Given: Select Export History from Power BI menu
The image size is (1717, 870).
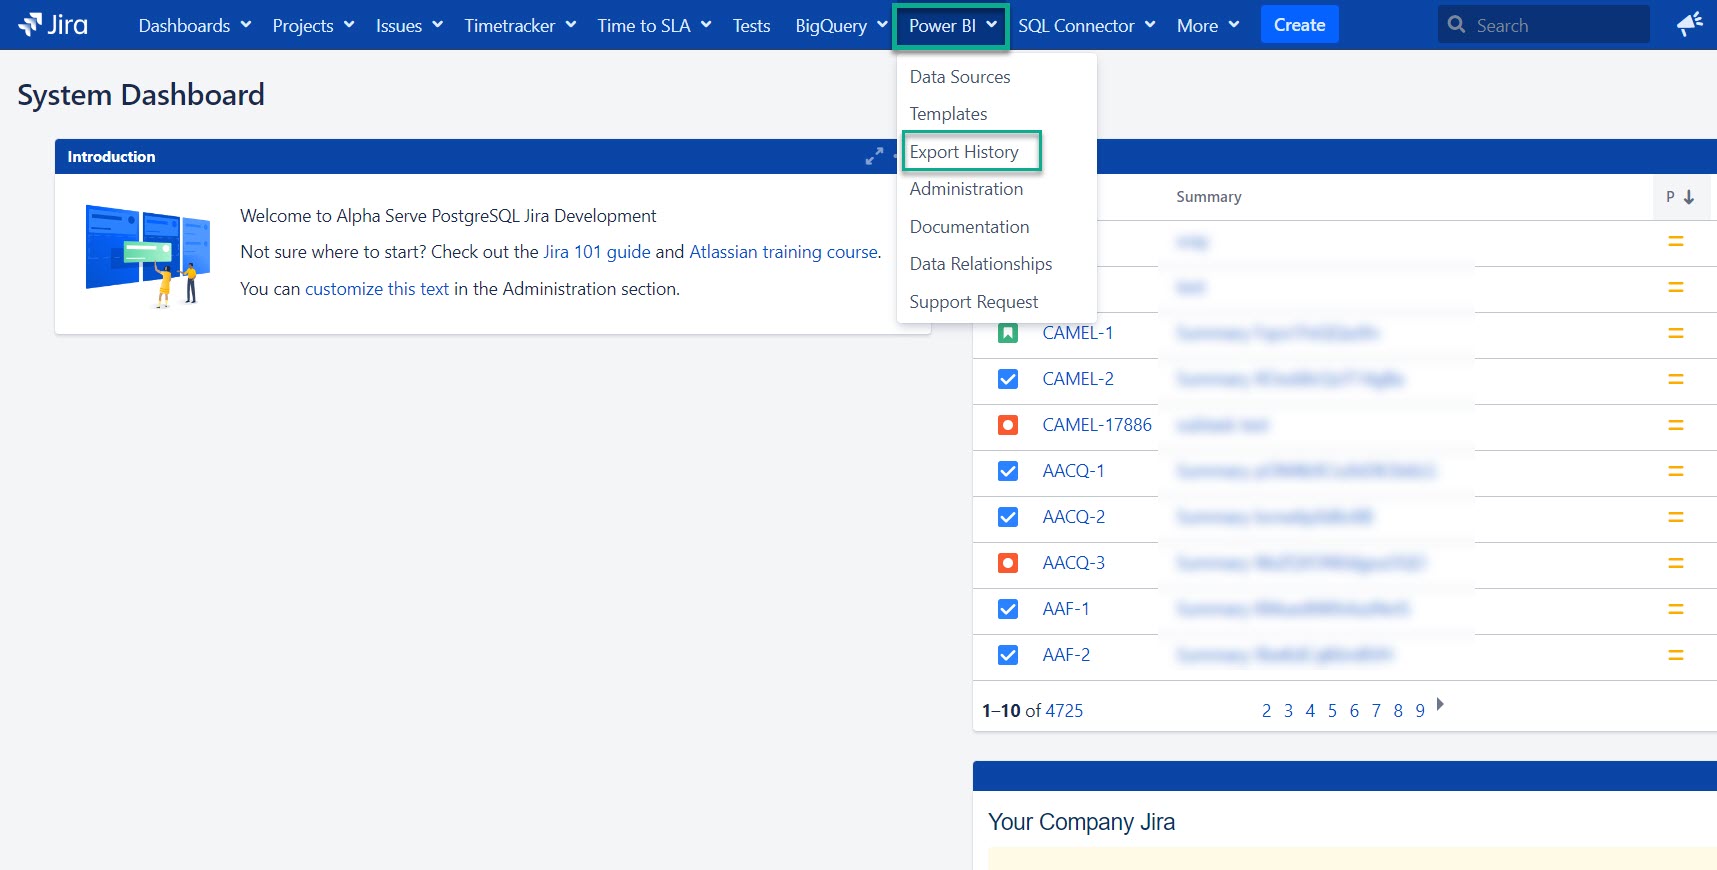Looking at the screenshot, I should 964,152.
